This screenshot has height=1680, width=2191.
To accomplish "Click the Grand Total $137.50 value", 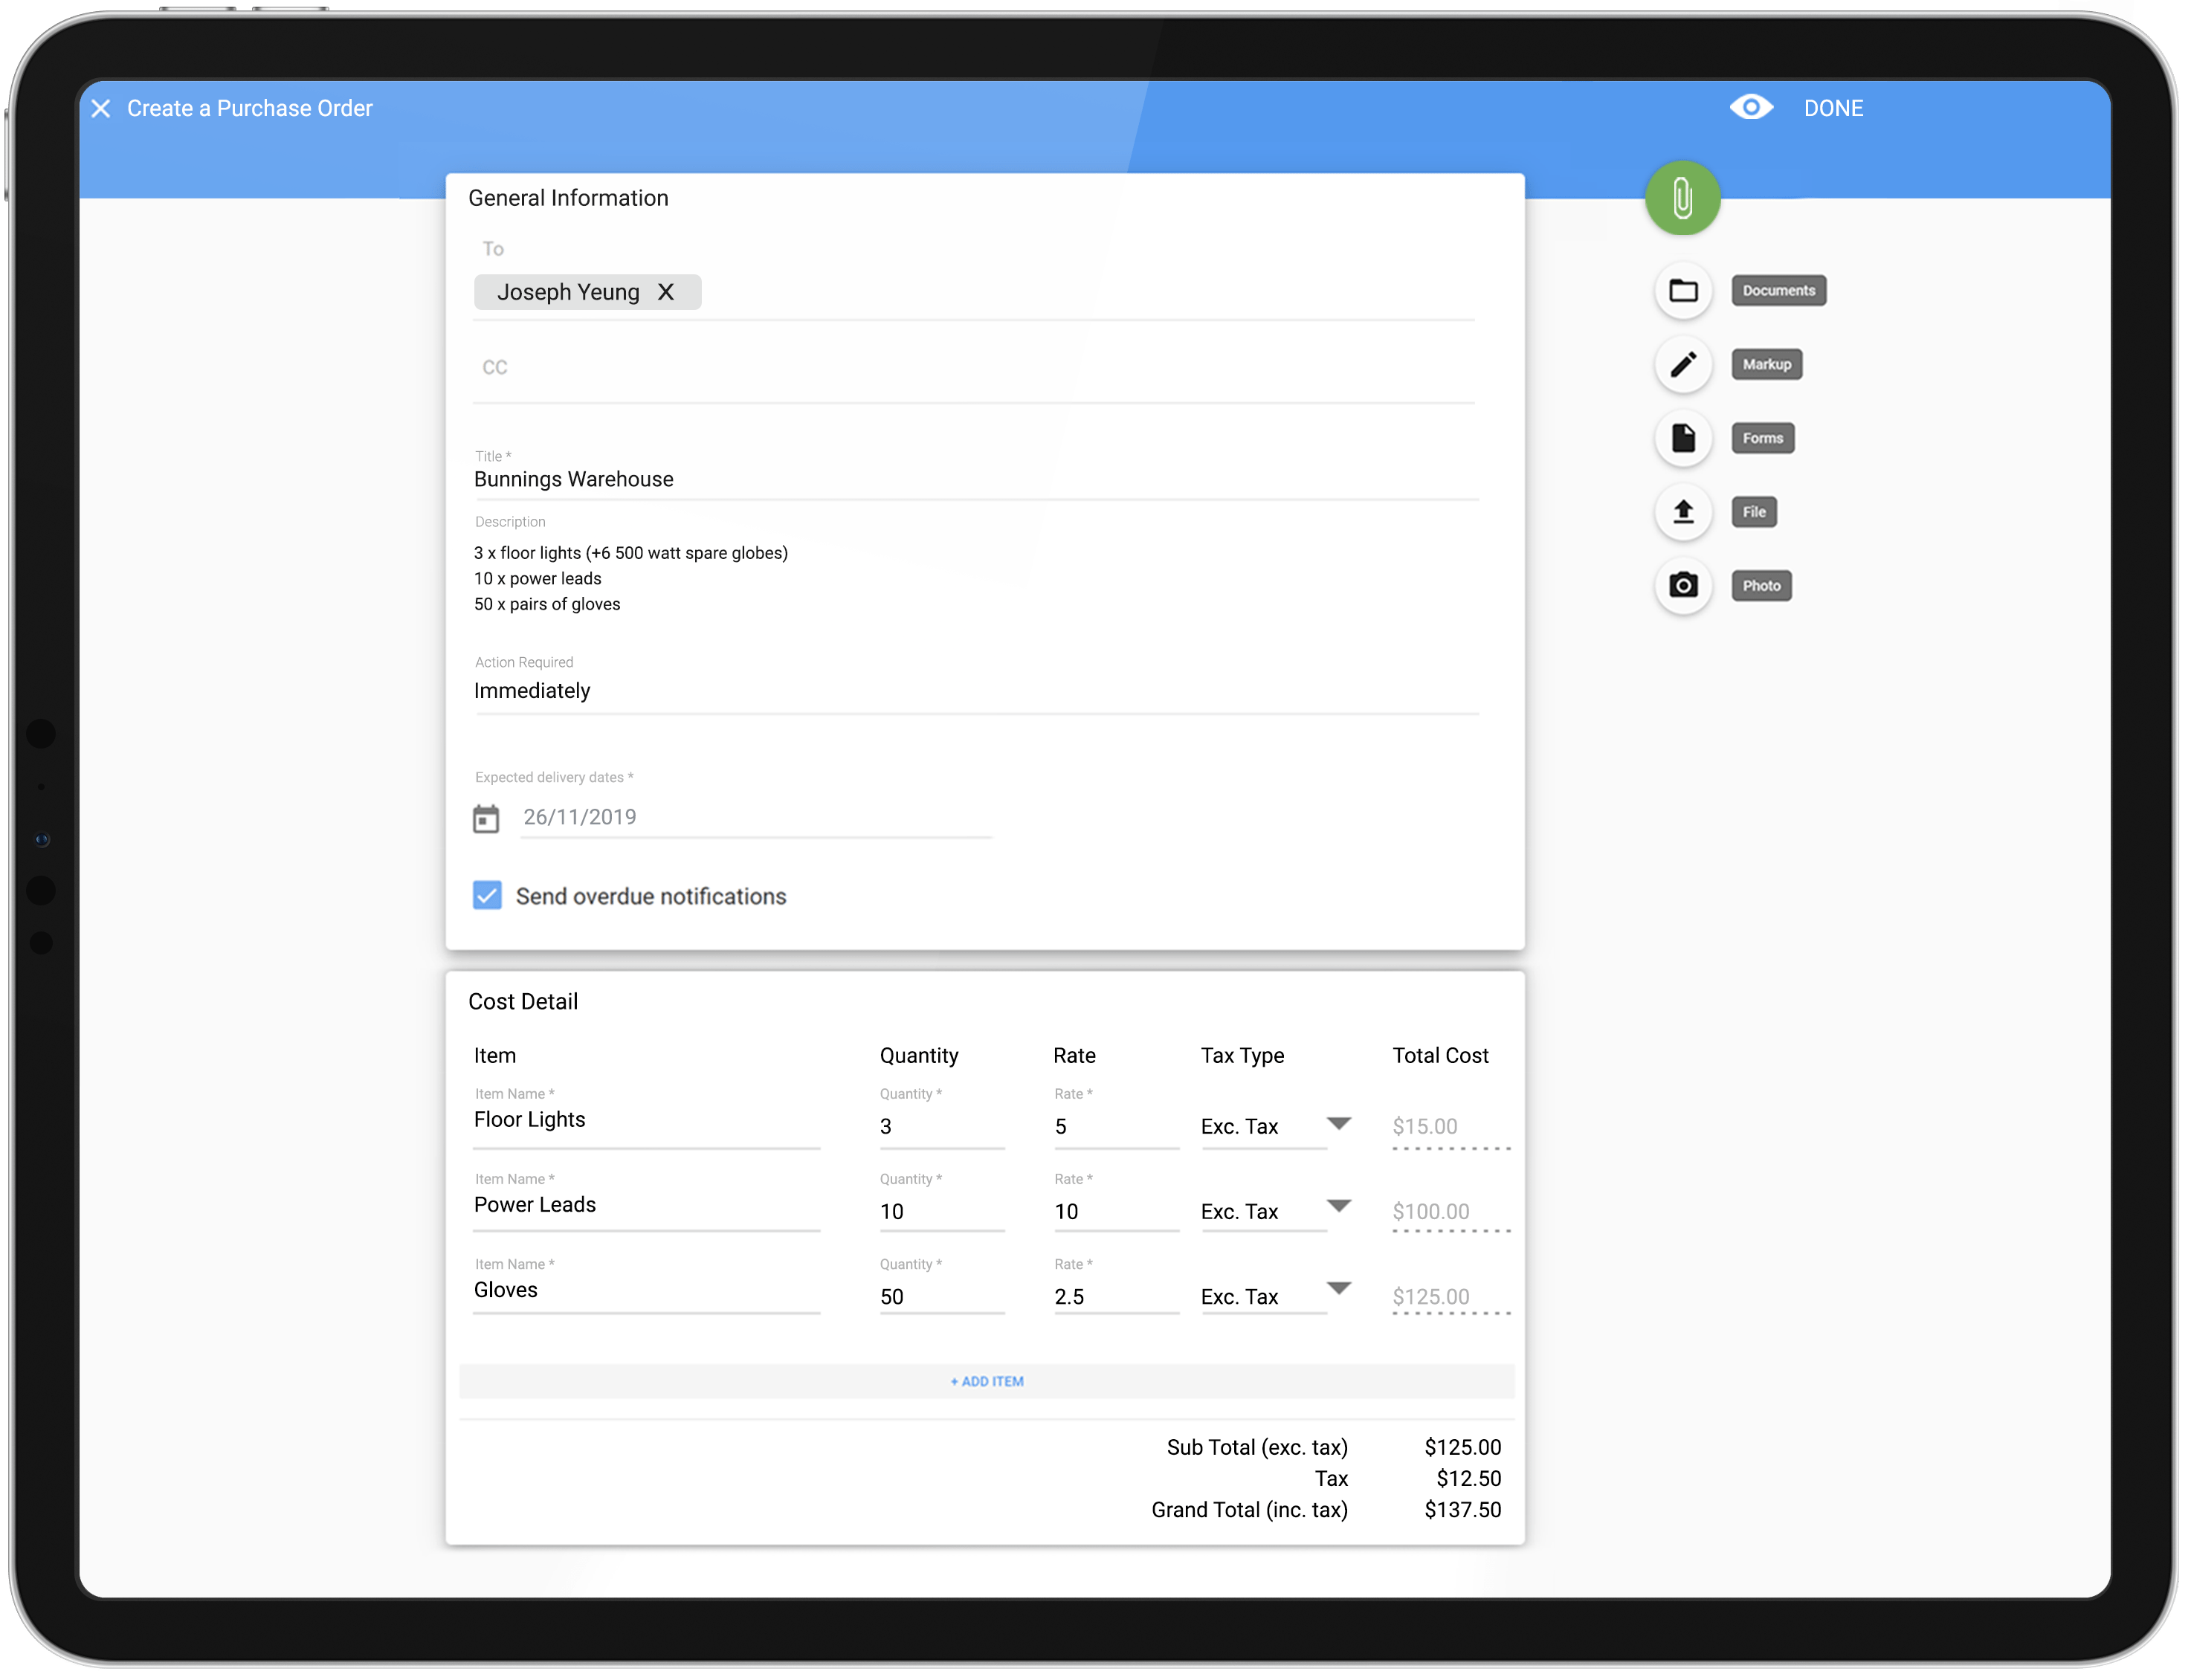I will (1463, 1510).
